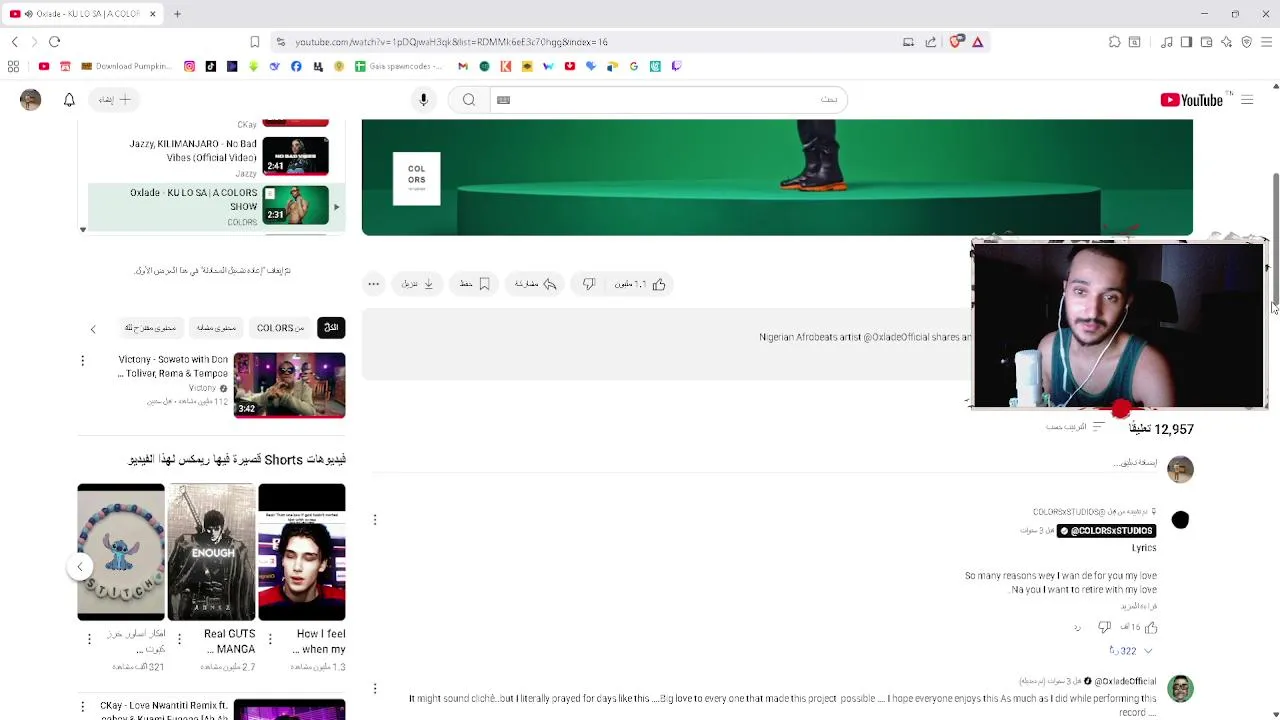Show more filter chips with left chevron
This screenshot has width=1280, height=720.
click(93, 329)
